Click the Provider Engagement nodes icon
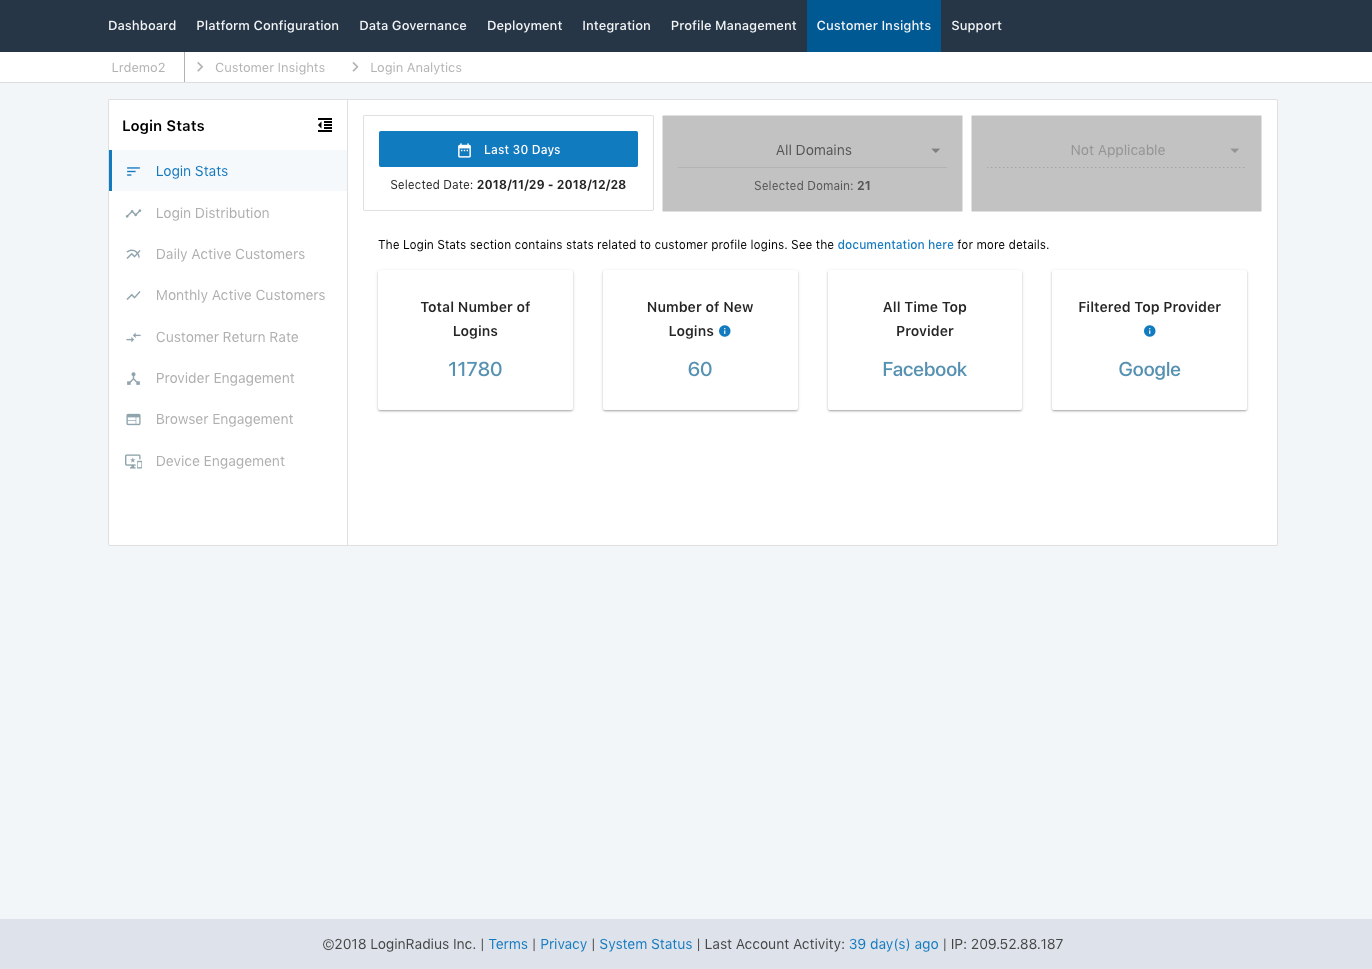Image resolution: width=1372 pixels, height=969 pixels. pyautogui.click(x=133, y=378)
